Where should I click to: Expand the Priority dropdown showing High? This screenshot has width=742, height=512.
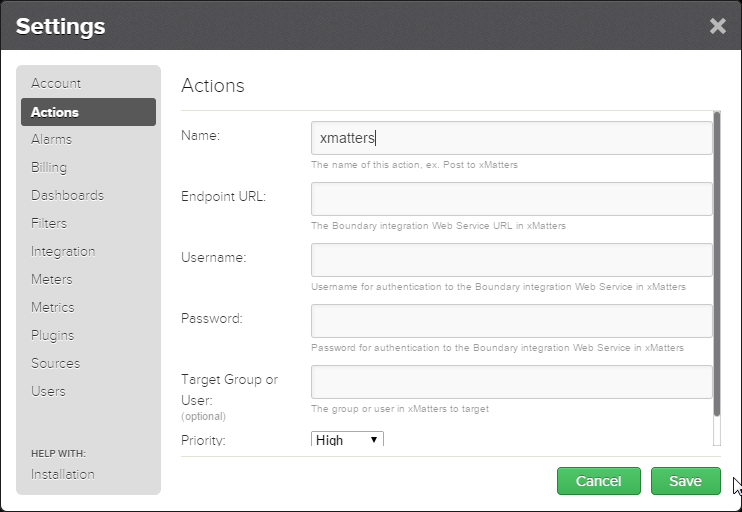347,439
